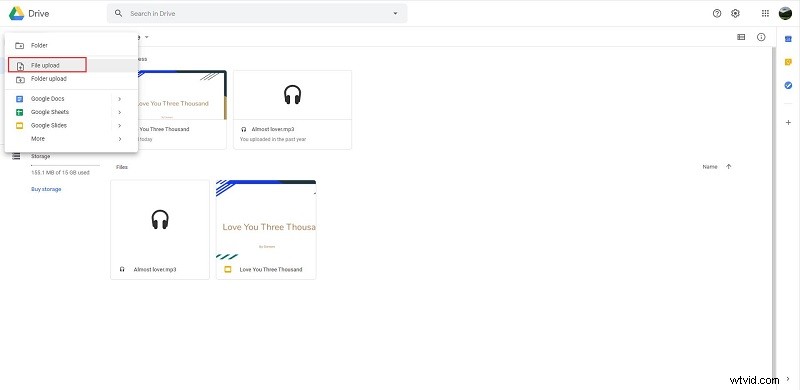
Task: Select Folder upload menu entry
Action: tap(71, 79)
